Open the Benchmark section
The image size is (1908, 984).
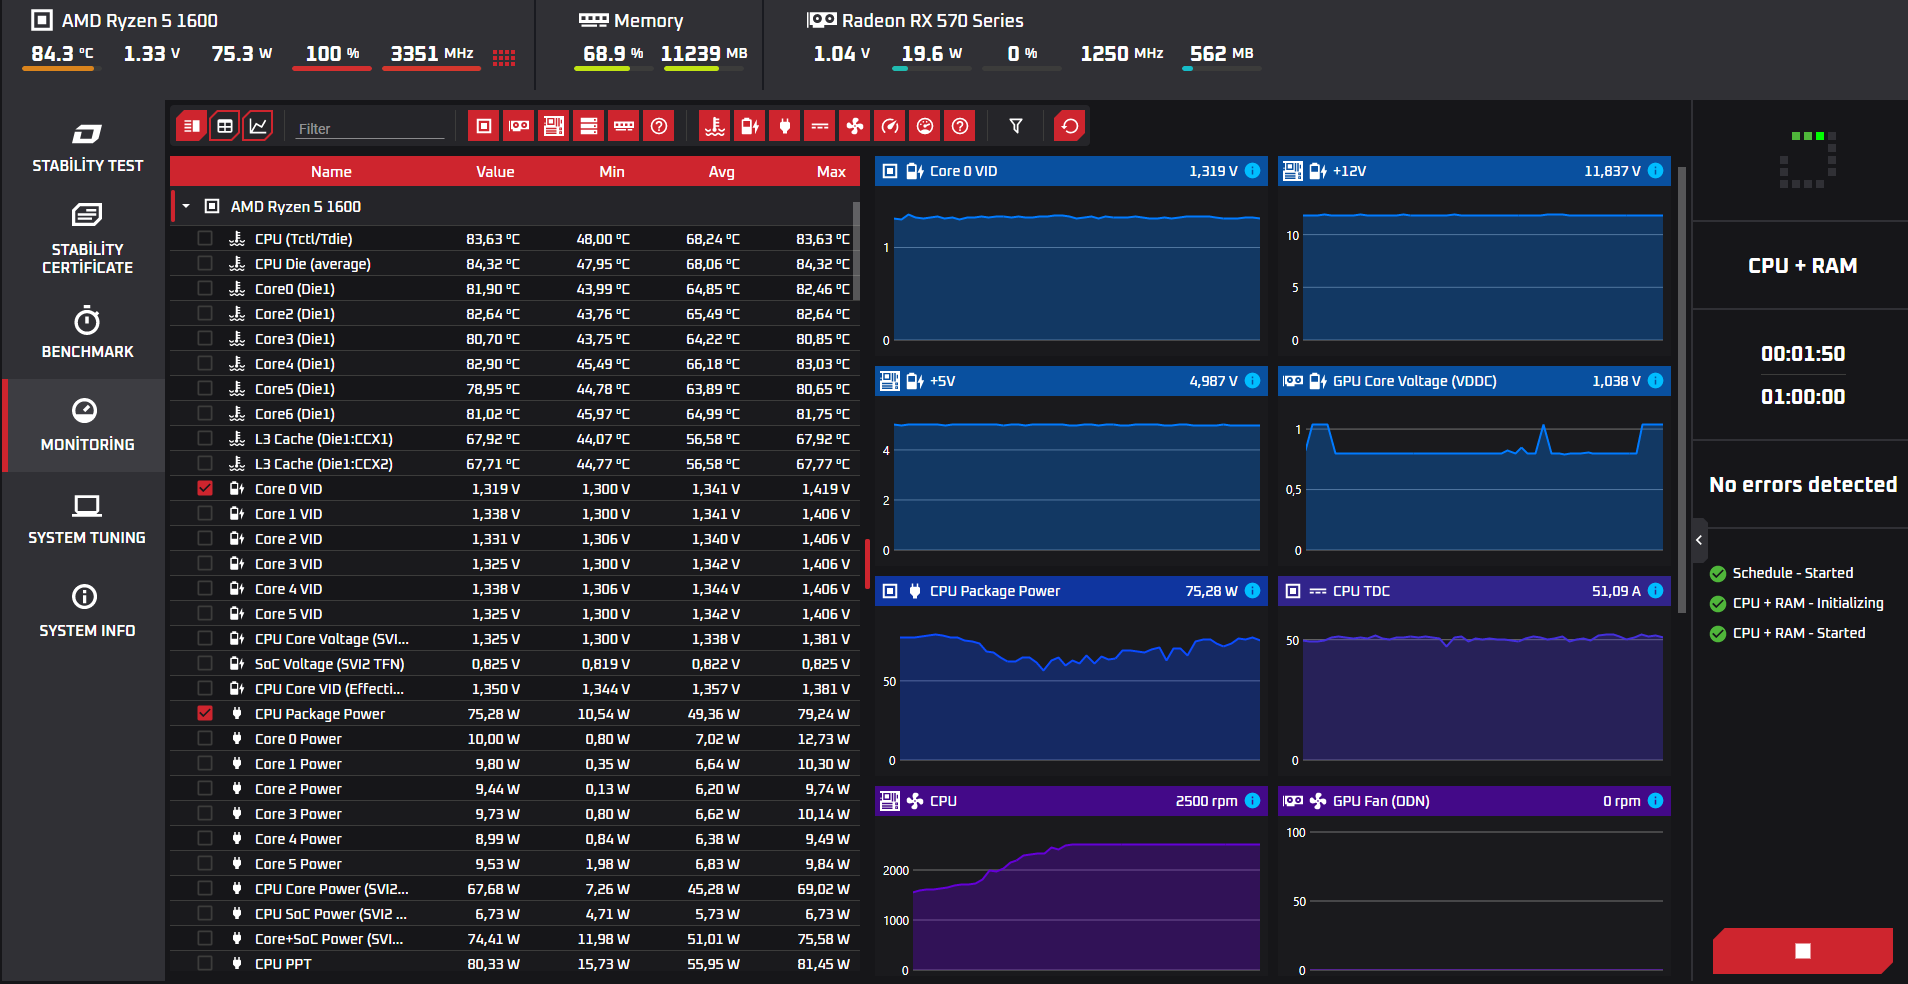[87, 333]
